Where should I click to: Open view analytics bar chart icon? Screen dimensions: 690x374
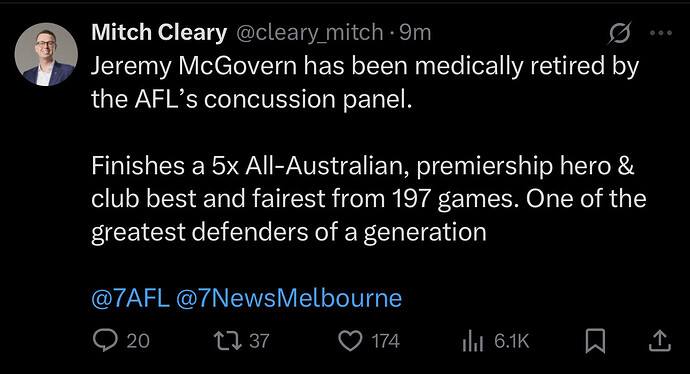coord(473,341)
